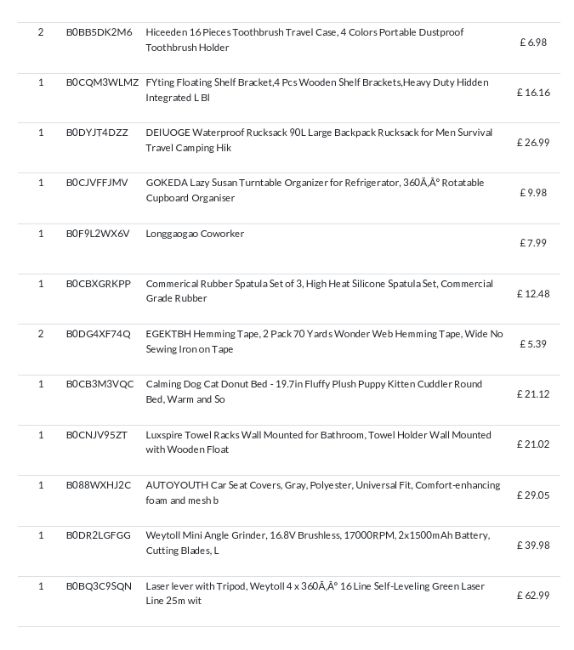Click ASIN B0F9L2WX6V

(98, 234)
